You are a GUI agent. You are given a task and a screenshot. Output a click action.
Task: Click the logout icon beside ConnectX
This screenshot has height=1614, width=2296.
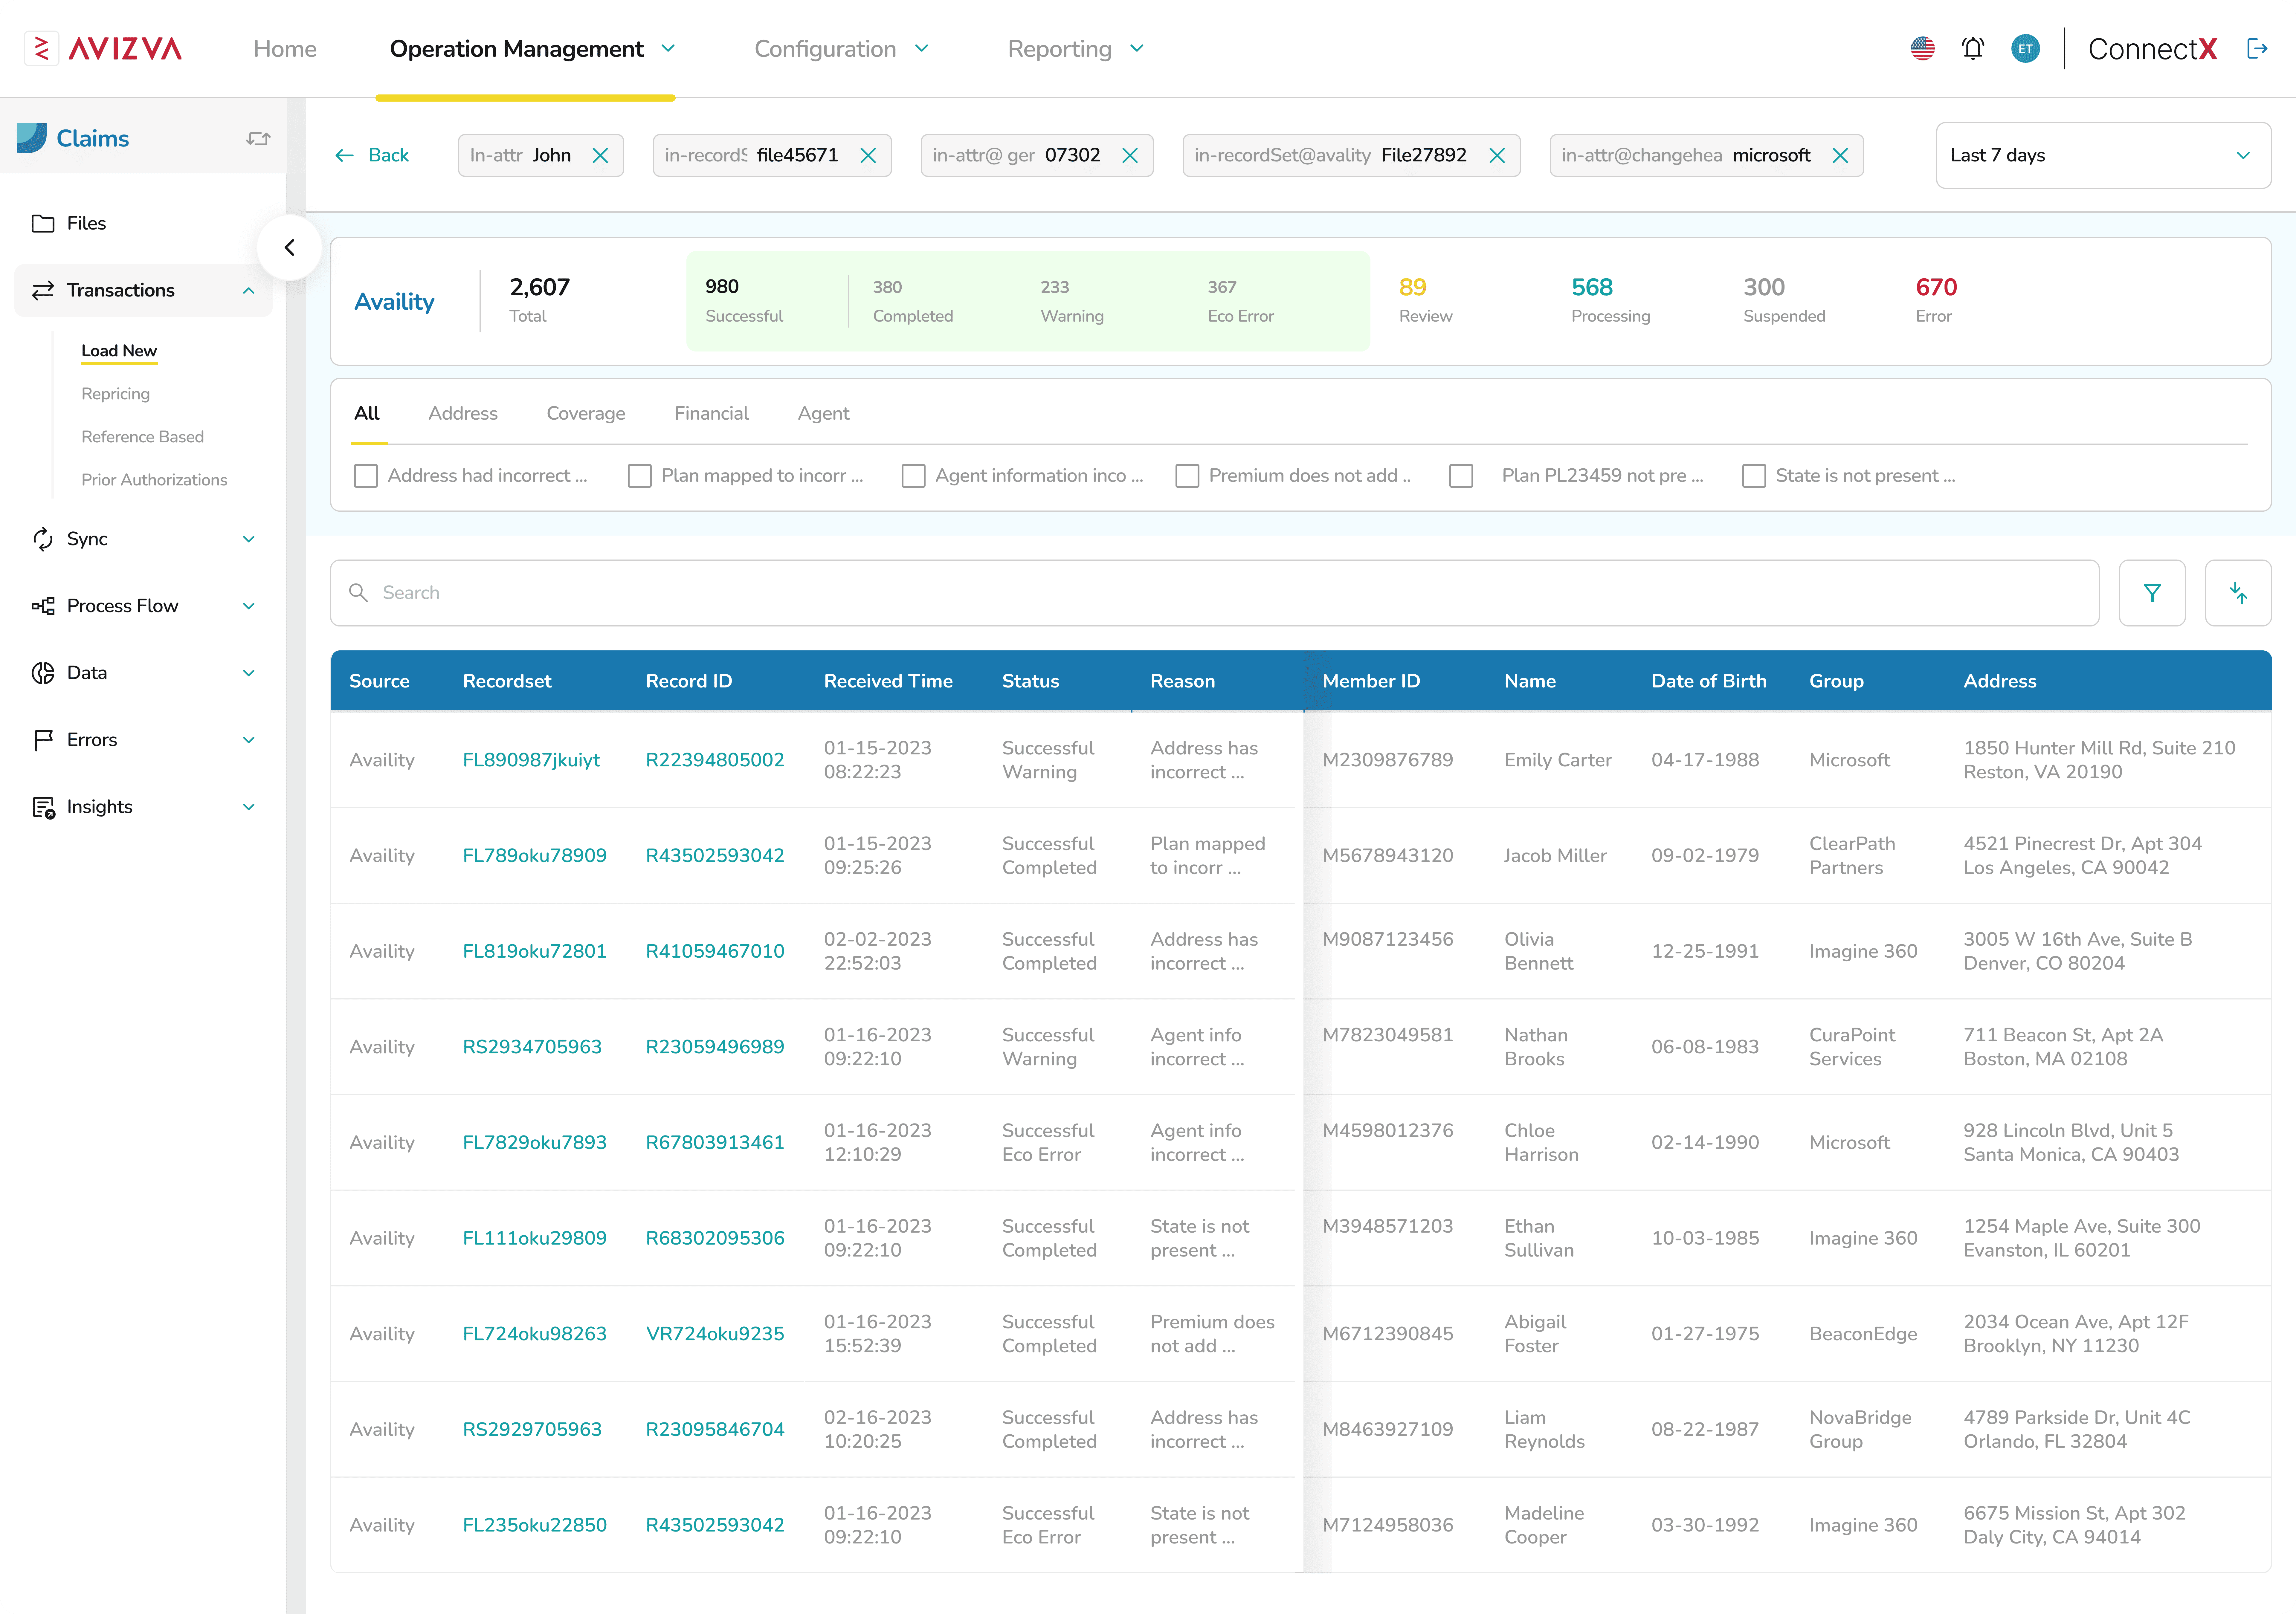2257,49
